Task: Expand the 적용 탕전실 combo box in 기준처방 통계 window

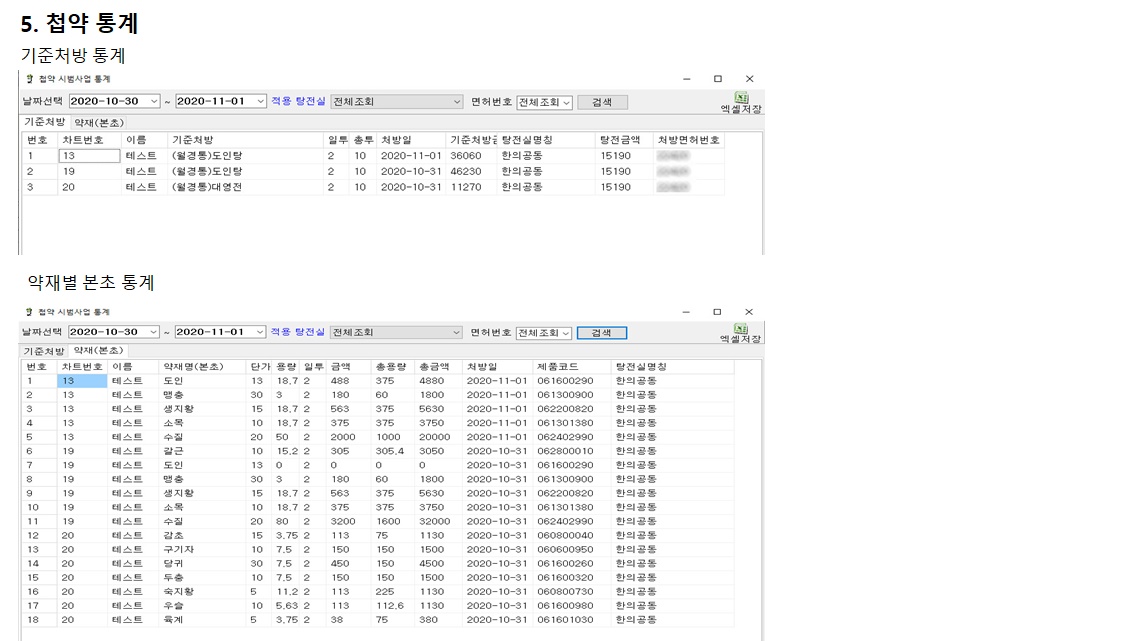Action: (x=457, y=102)
